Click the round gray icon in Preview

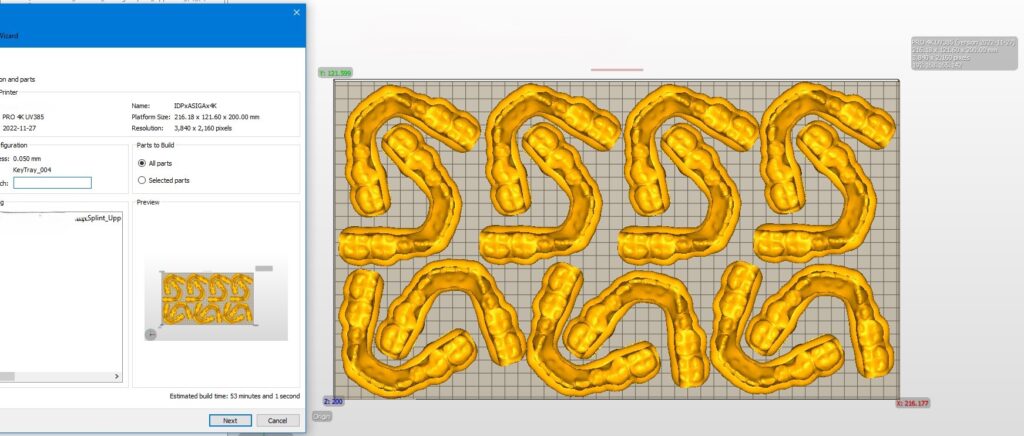coord(151,334)
